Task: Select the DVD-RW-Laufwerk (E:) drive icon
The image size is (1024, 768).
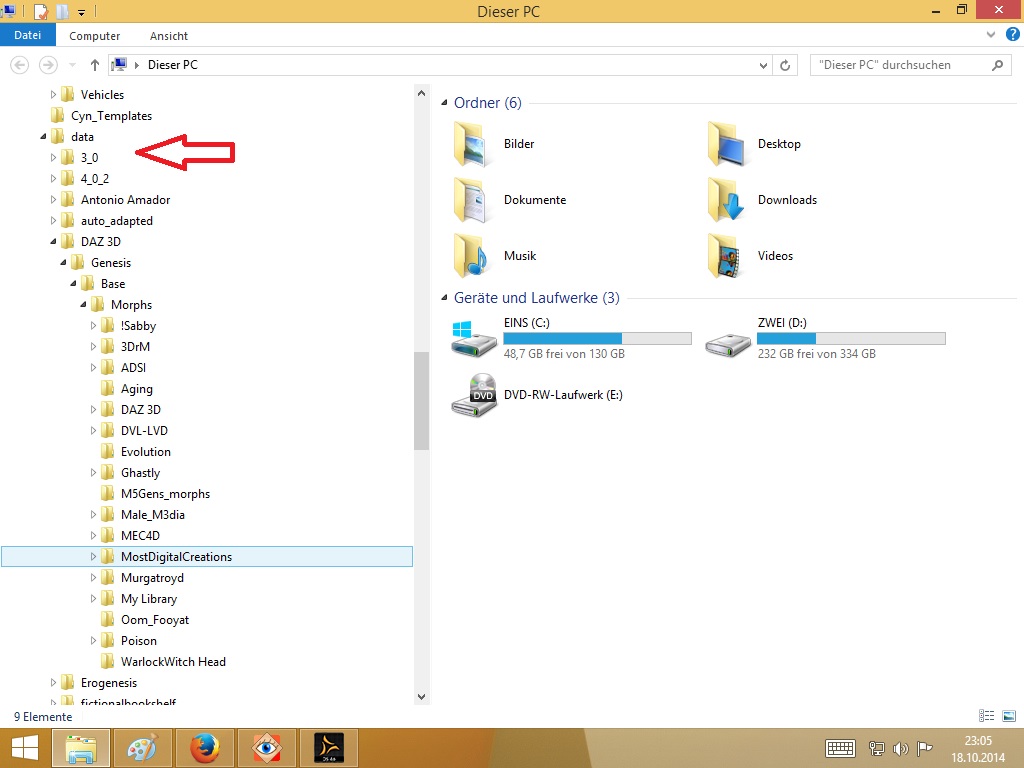Action: click(x=474, y=395)
